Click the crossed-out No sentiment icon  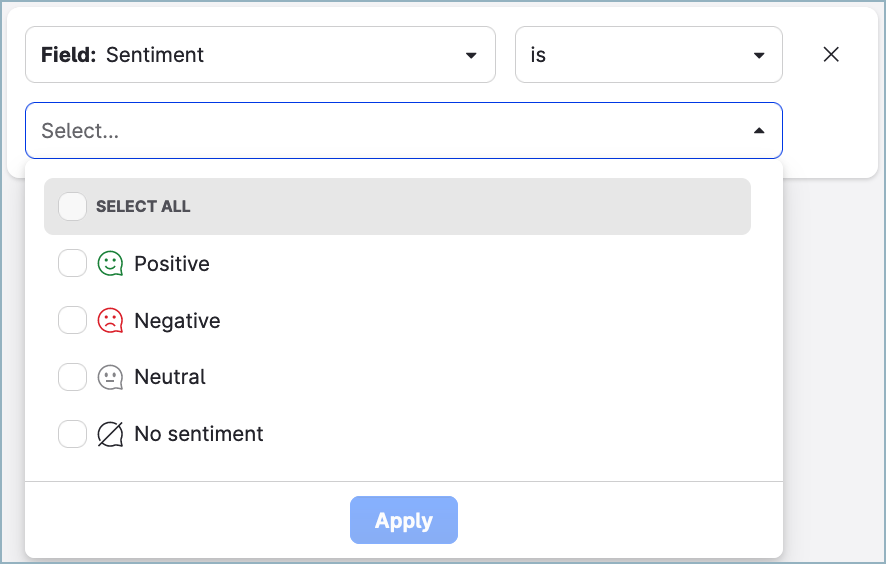point(110,434)
